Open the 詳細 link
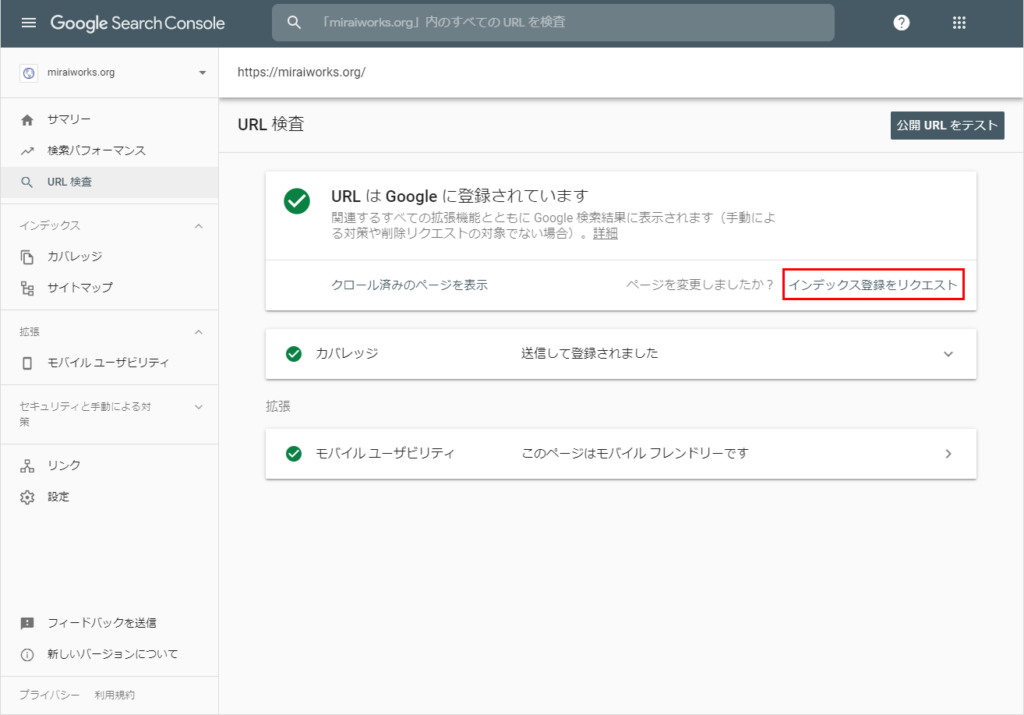The width and height of the screenshot is (1024, 715). tap(605, 234)
